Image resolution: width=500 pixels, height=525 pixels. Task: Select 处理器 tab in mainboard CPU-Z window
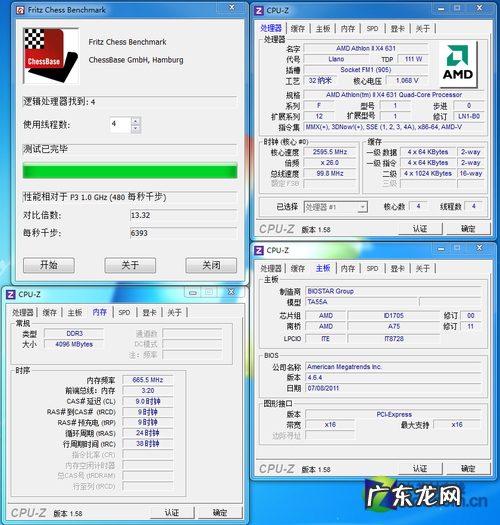[271, 269]
